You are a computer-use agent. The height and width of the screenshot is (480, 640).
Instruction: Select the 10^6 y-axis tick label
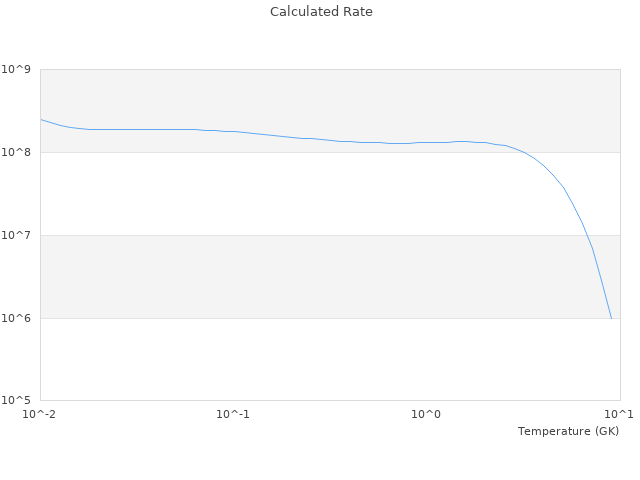pyautogui.click(x=18, y=319)
